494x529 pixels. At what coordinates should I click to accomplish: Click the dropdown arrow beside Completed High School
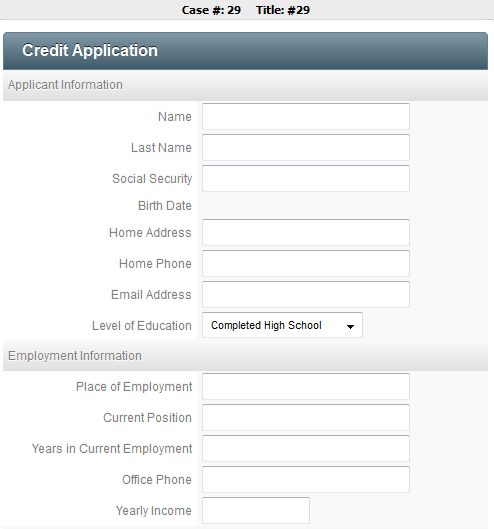pos(350,326)
